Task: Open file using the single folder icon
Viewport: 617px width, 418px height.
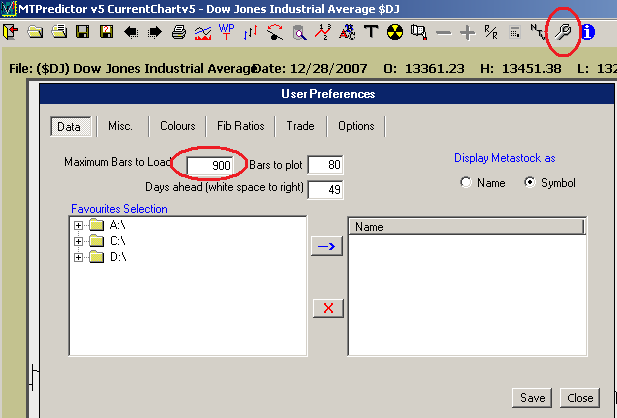Action: tap(35, 32)
